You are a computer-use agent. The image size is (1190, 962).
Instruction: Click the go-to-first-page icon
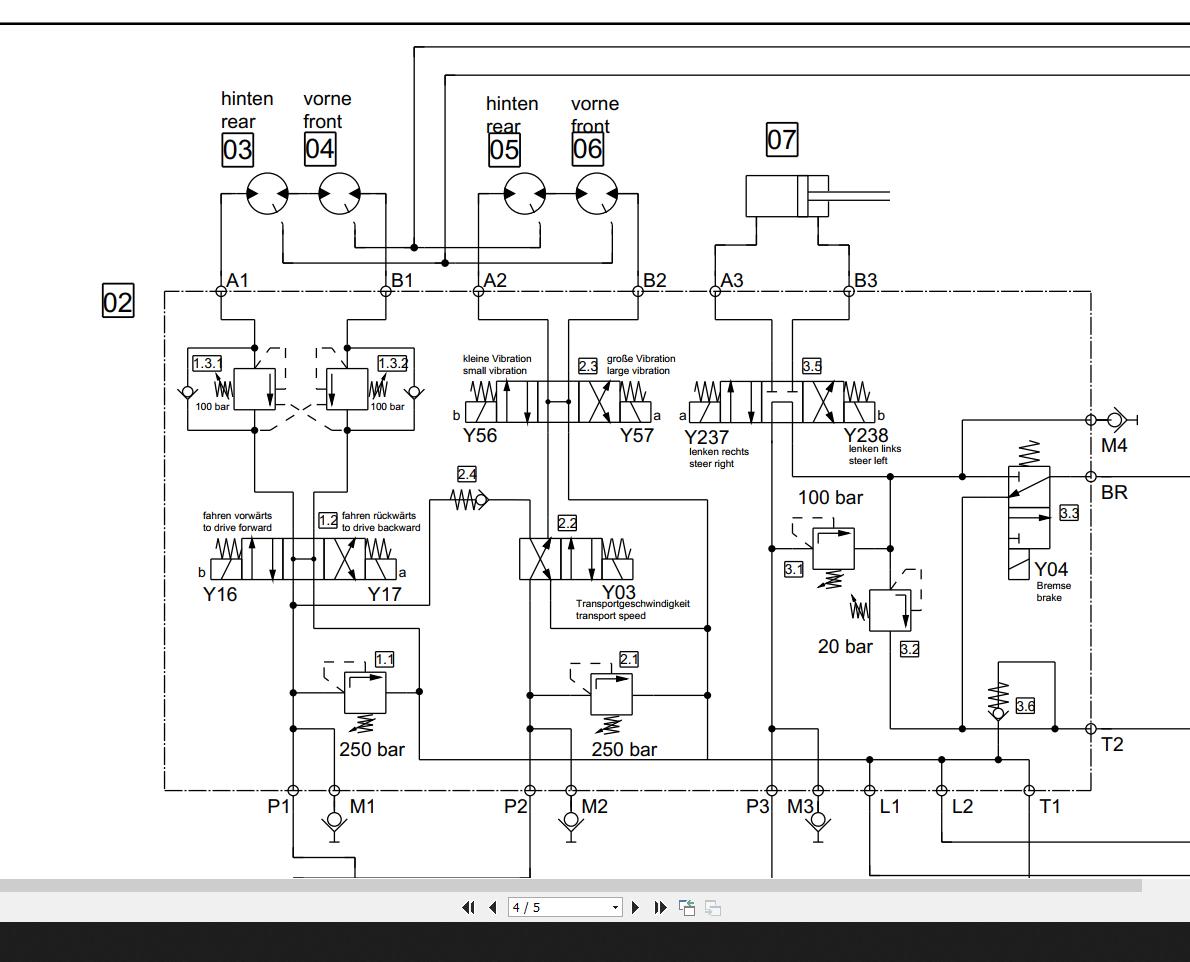point(467,907)
